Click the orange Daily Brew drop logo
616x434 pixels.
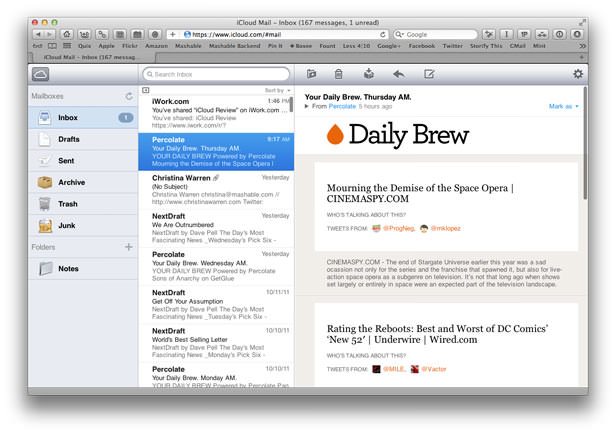[x=335, y=134]
